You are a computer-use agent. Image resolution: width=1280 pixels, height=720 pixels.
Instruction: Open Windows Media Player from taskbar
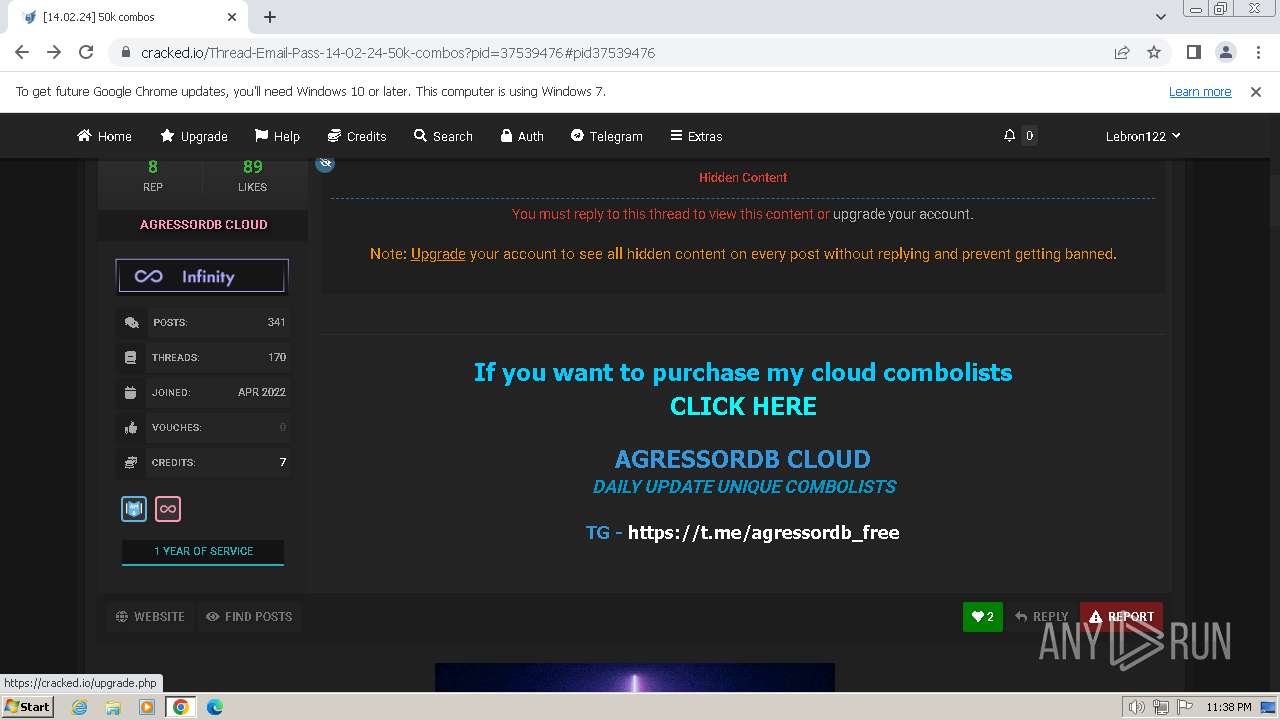pyautogui.click(x=147, y=707)
